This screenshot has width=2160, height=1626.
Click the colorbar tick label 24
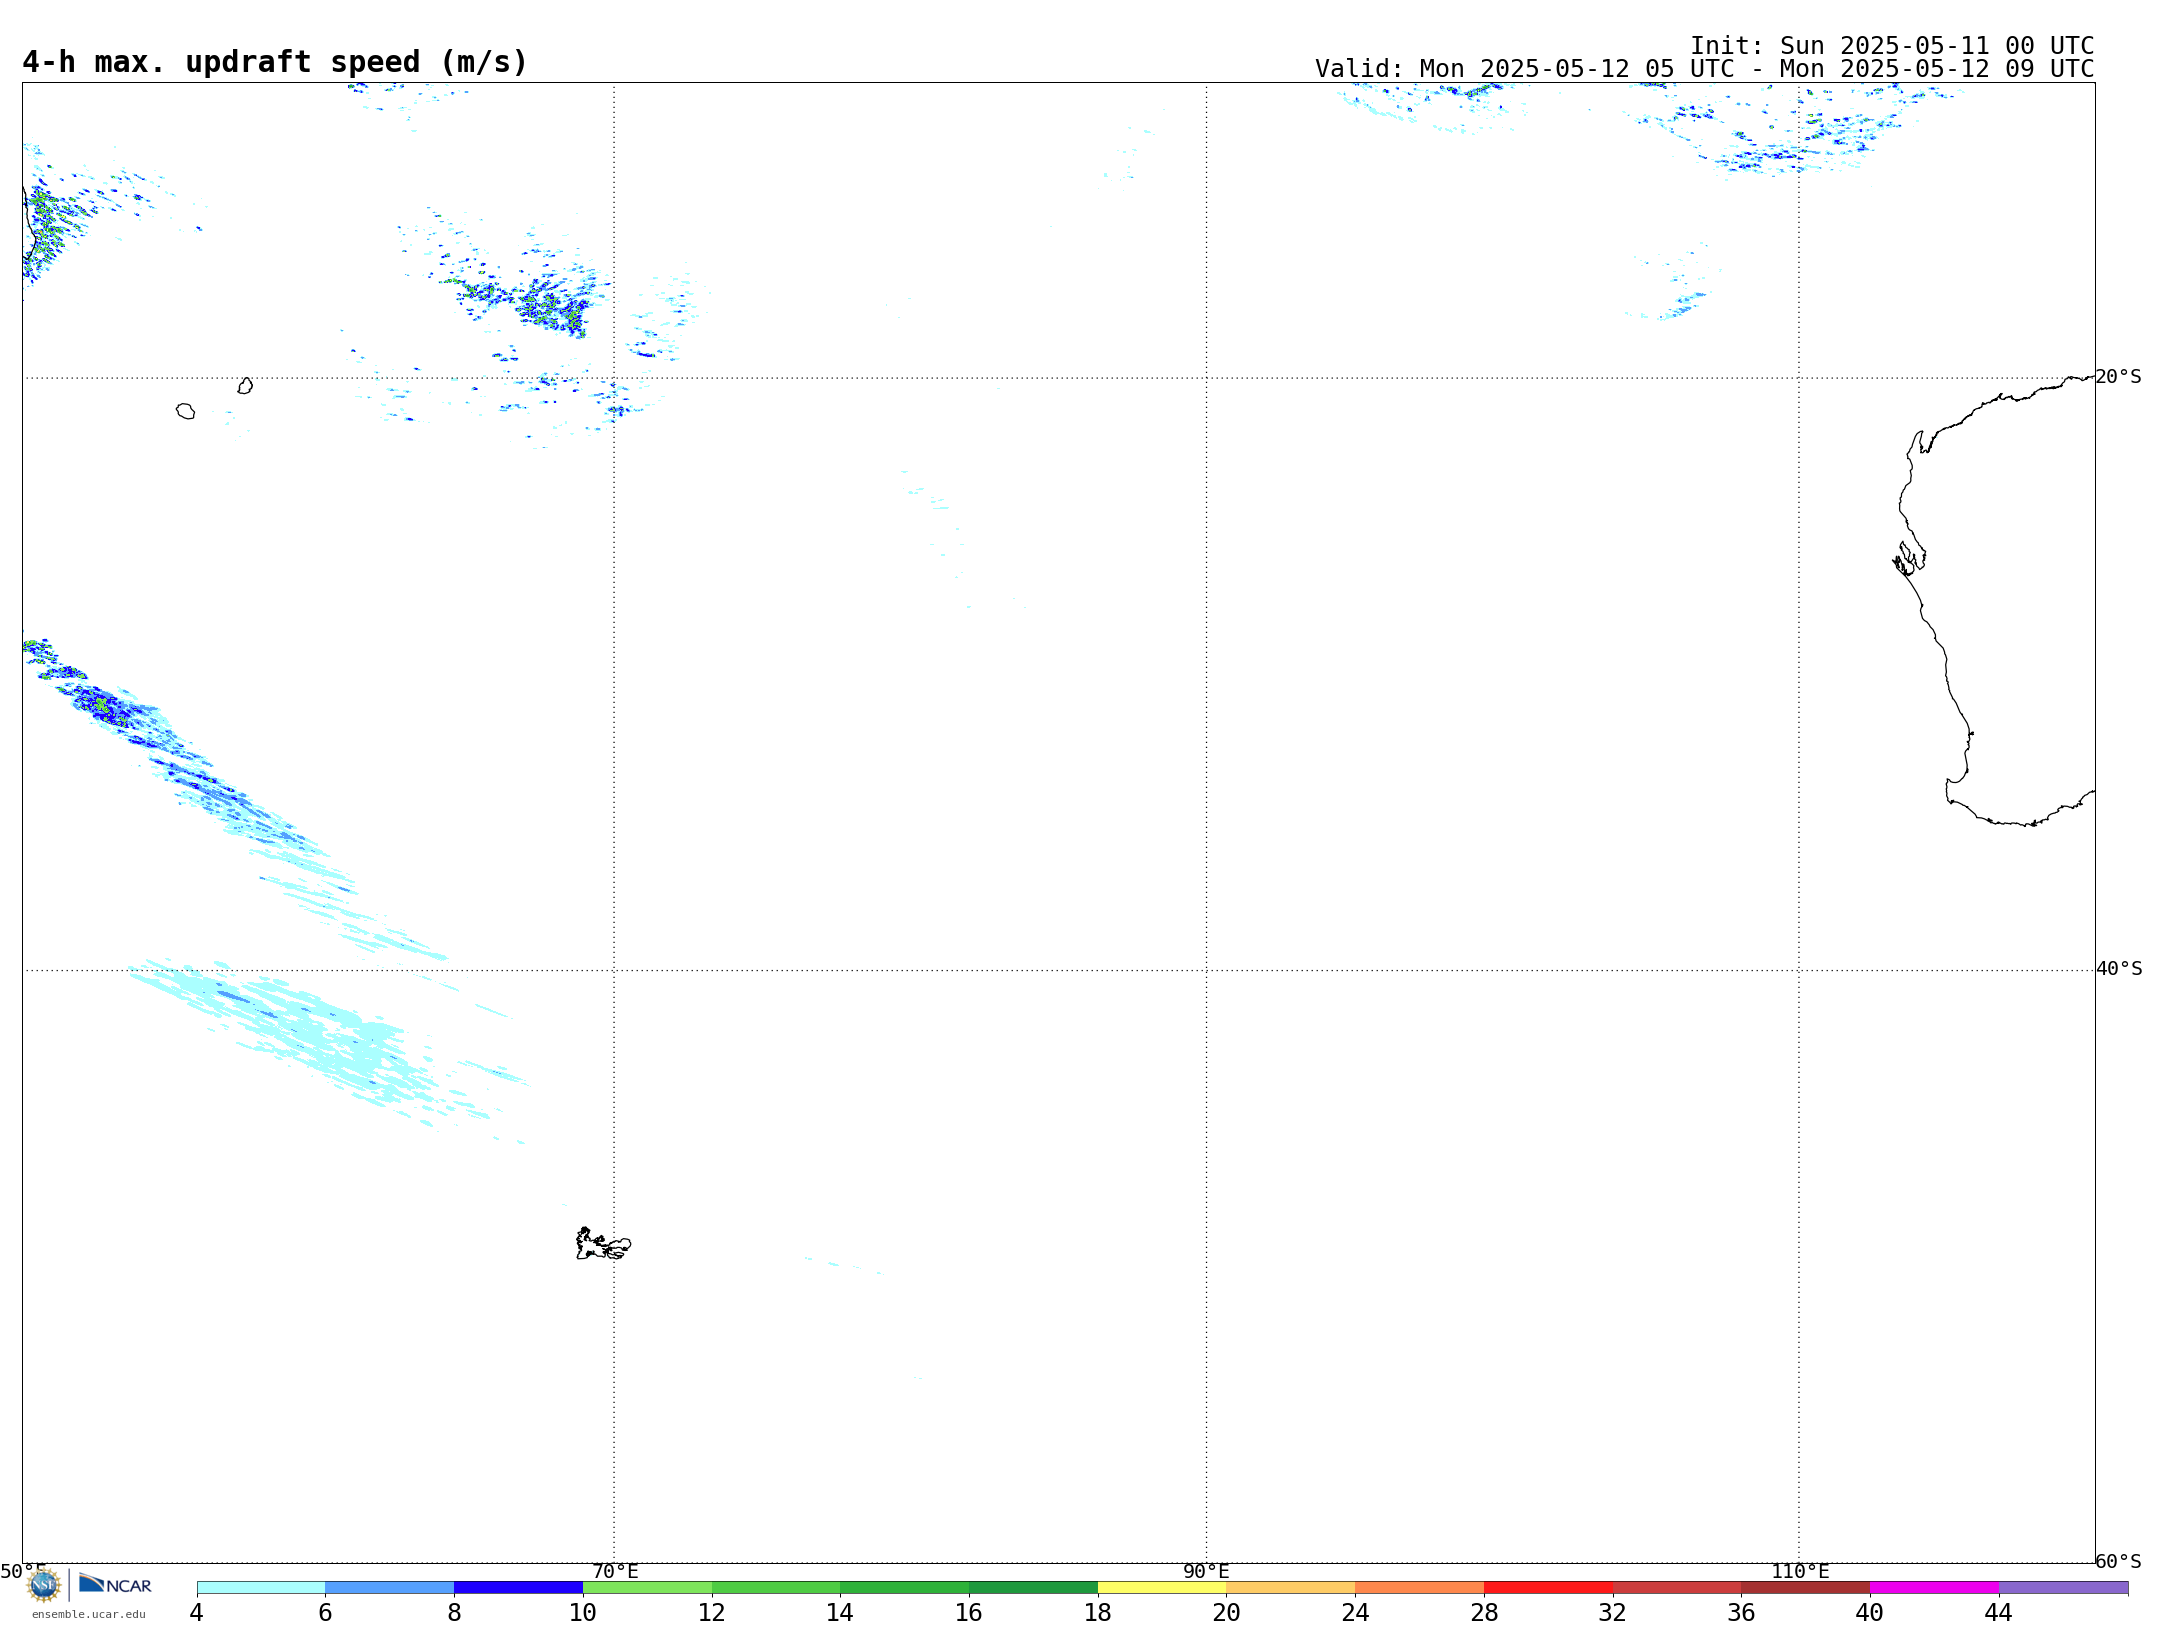click(x=1355, y=1612)
